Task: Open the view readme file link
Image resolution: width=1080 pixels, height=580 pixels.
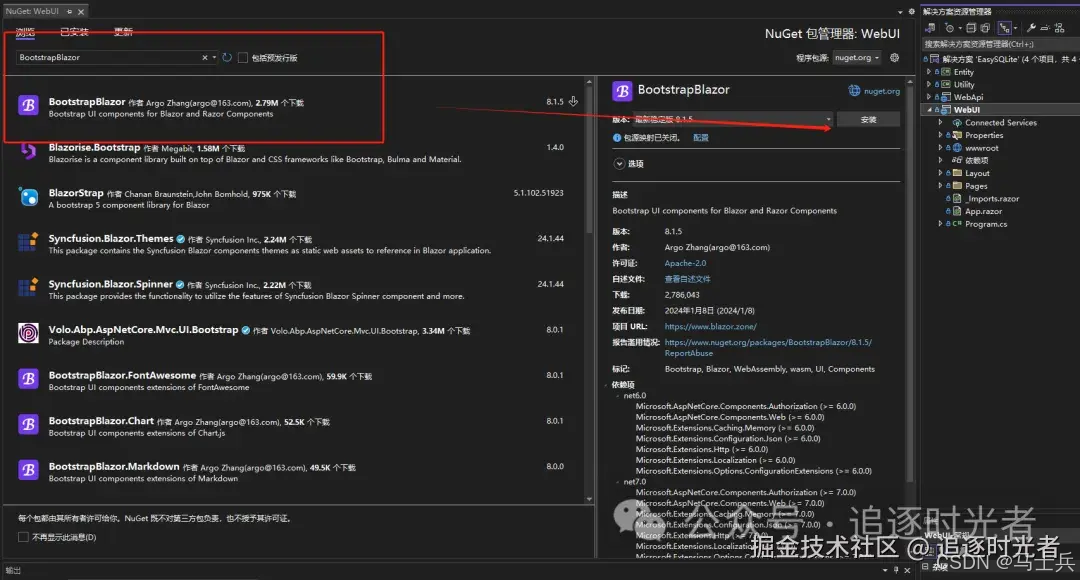Action: [687, 279]
